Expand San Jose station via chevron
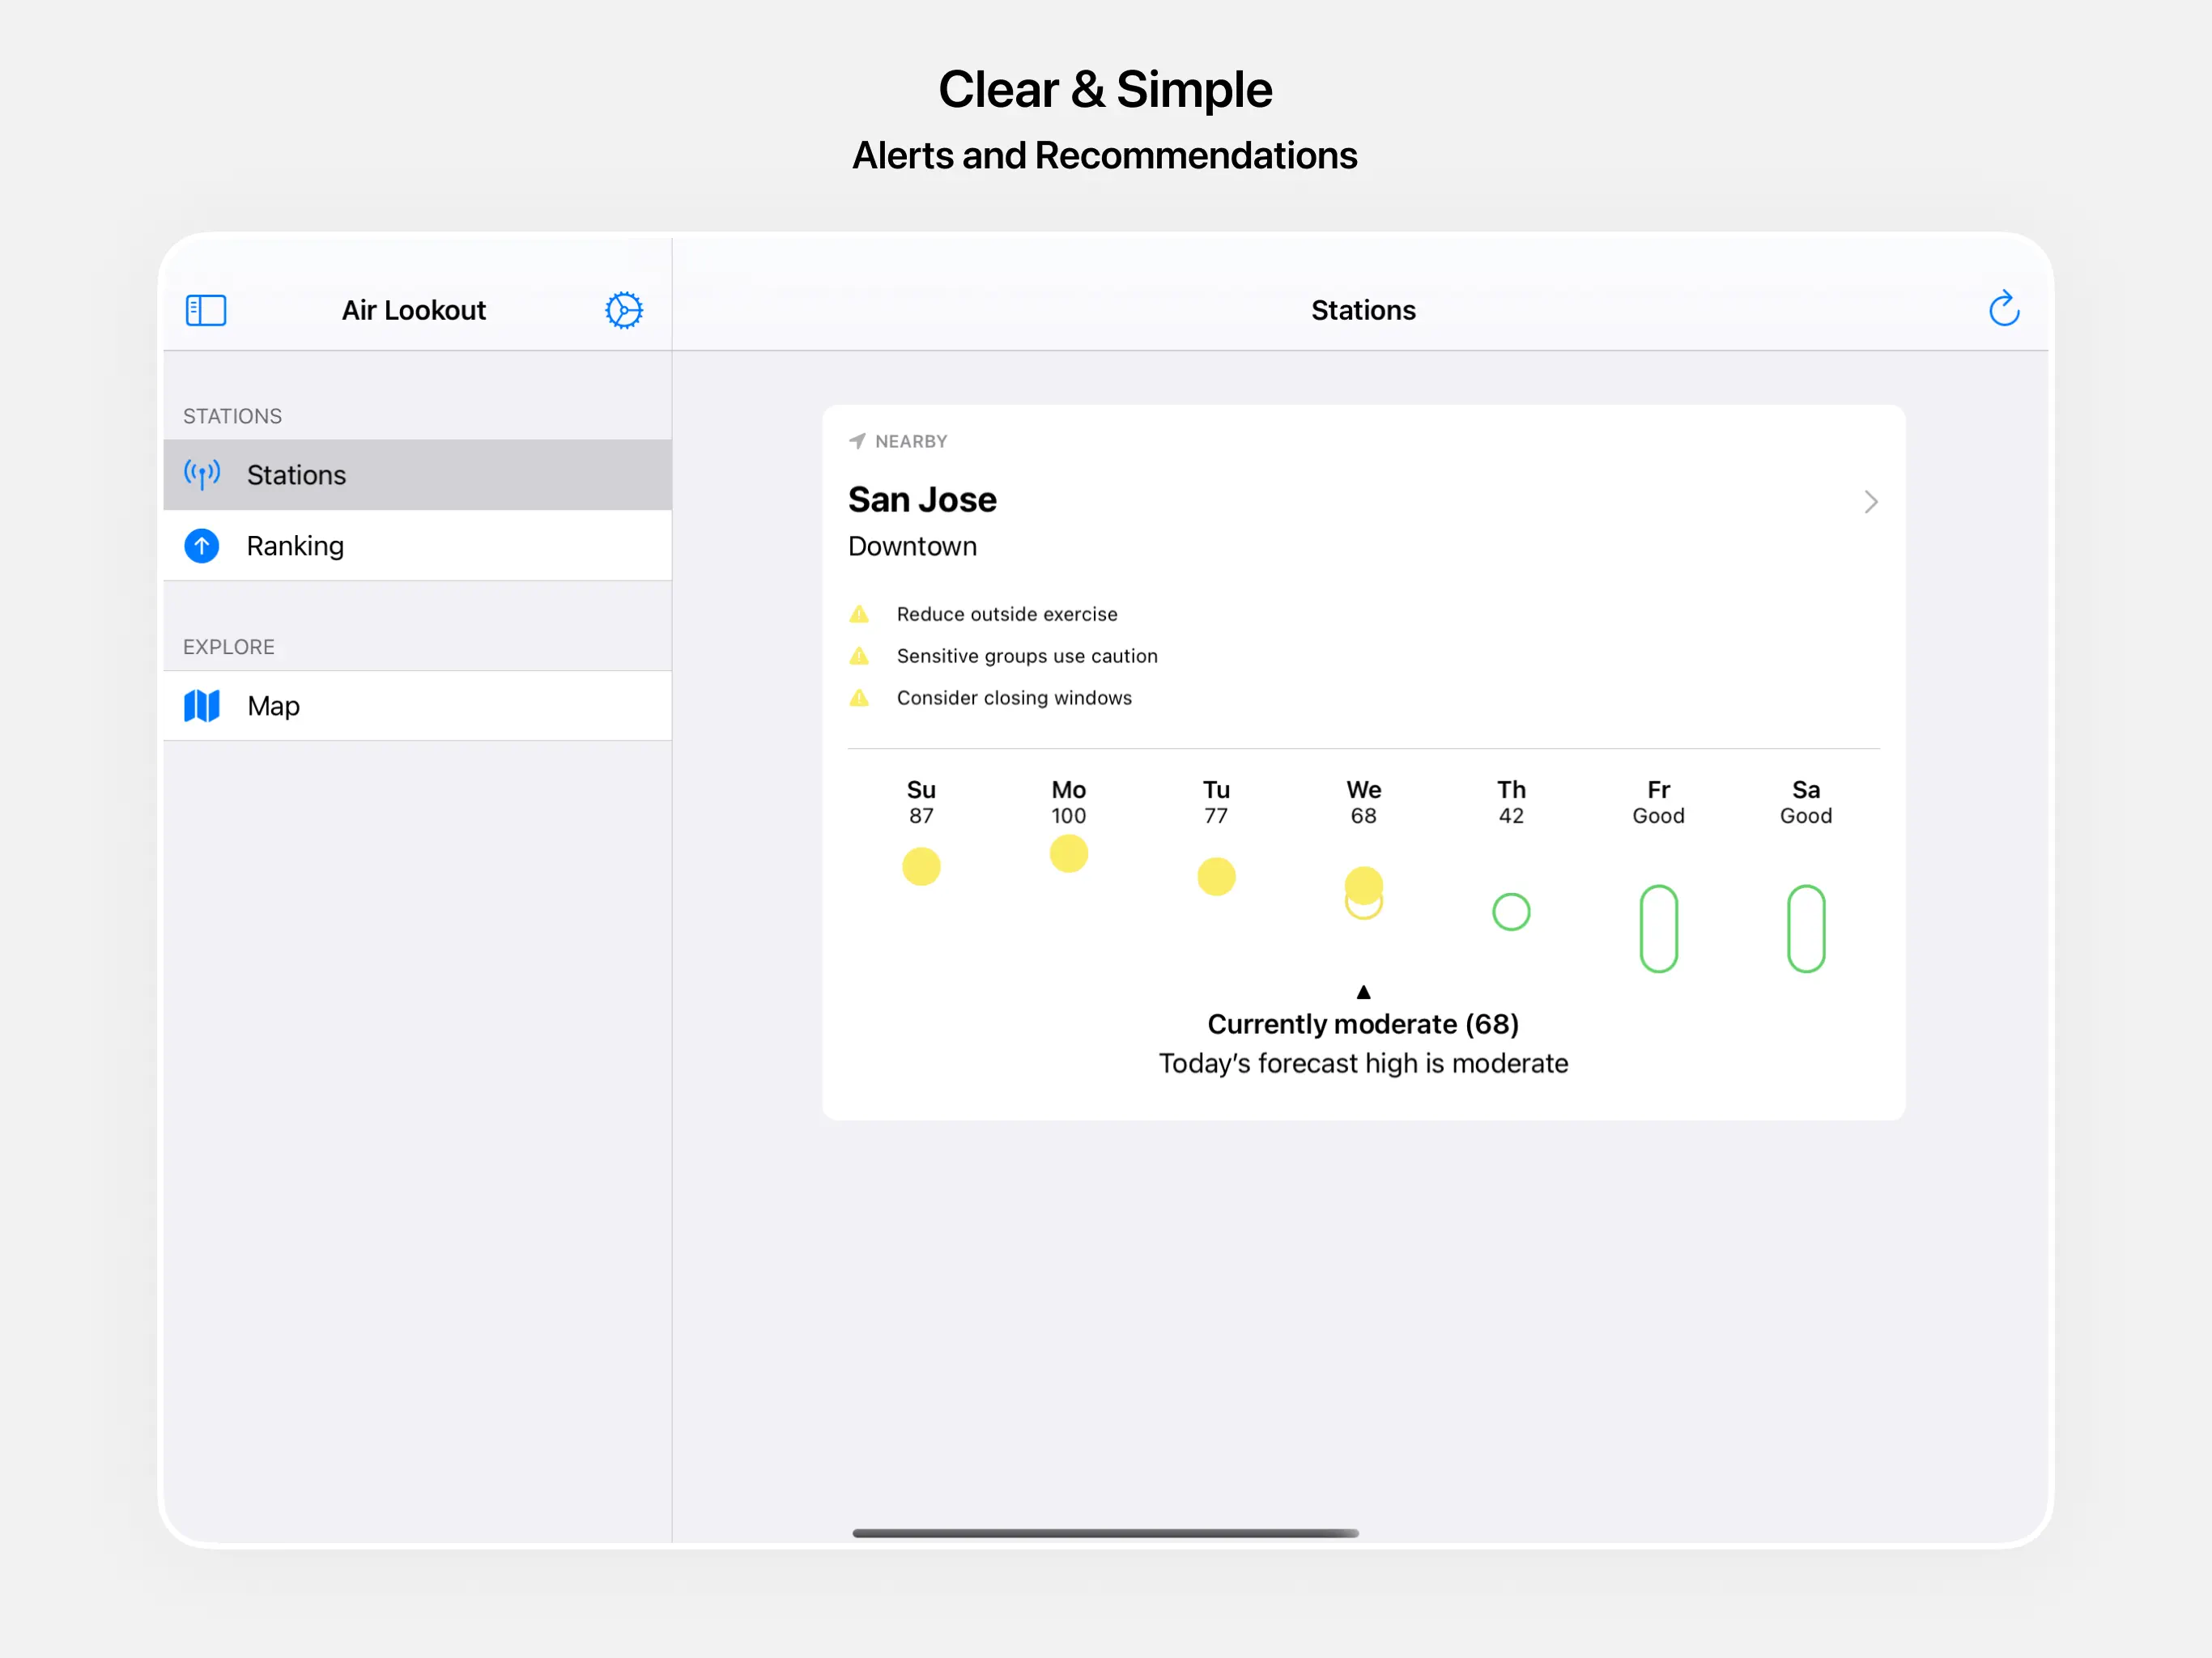Viewport: 2212px width, 1658px height. coord(1870,502)
